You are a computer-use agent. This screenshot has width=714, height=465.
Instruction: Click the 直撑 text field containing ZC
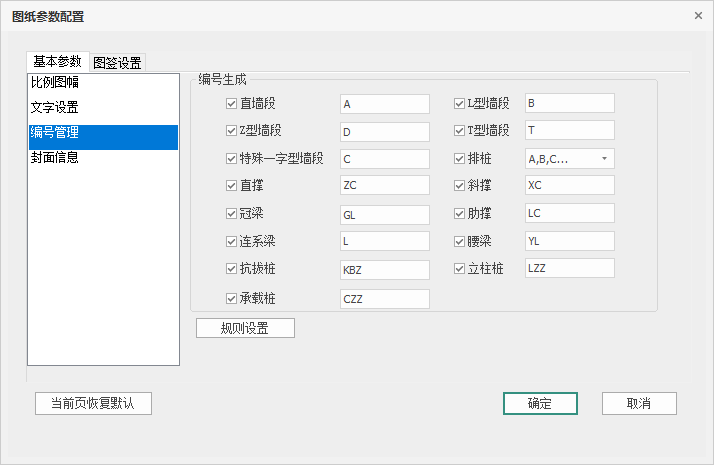pyautogui.click(x=384, y=186)
